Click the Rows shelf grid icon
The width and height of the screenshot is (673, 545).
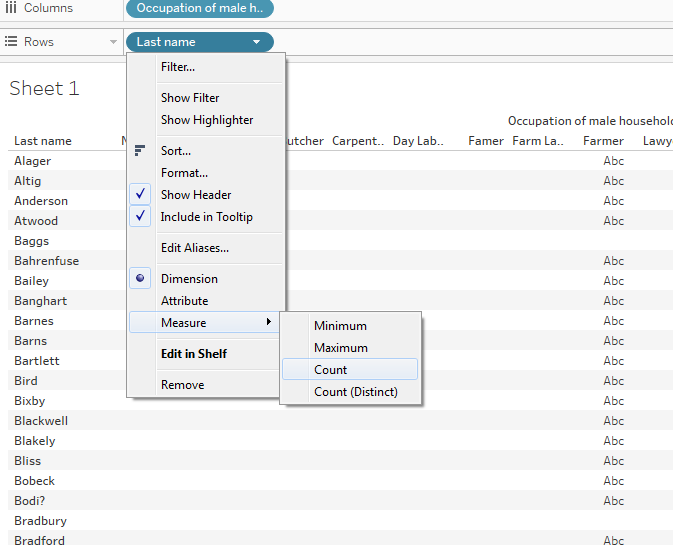coord(11,42)
